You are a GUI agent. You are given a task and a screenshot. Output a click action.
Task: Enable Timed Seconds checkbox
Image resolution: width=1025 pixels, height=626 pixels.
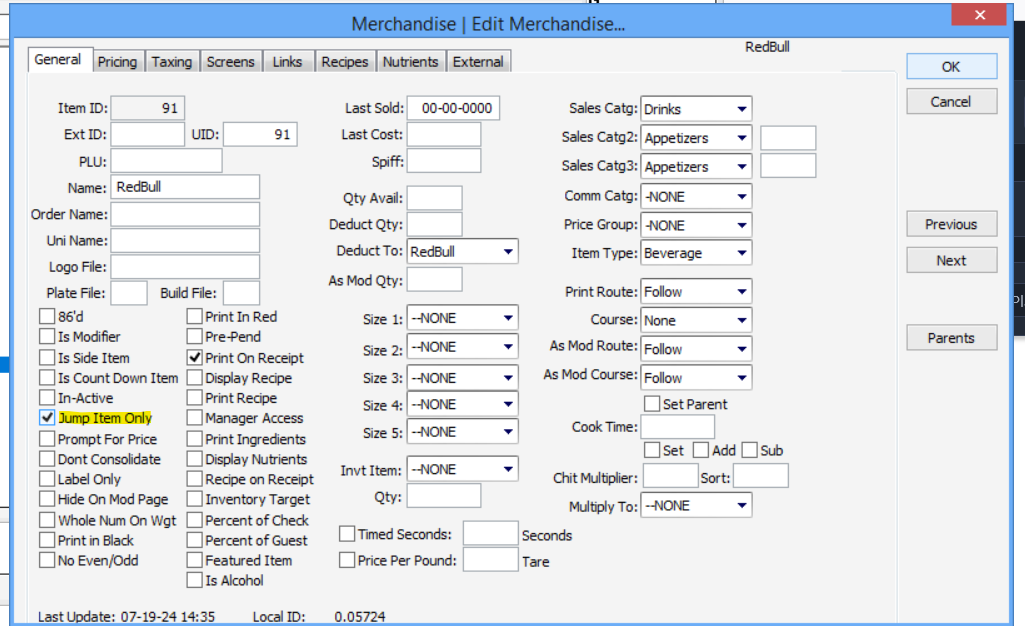347,534
